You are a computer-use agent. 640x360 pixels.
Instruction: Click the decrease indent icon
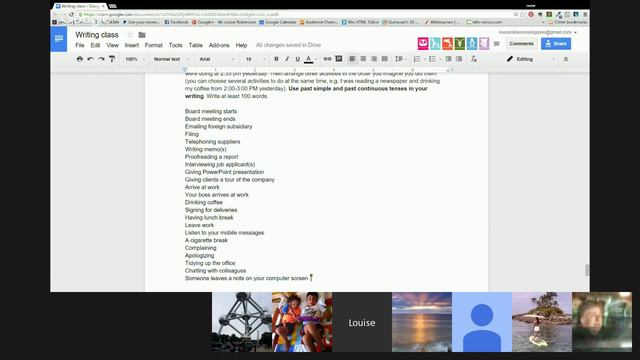448,59
